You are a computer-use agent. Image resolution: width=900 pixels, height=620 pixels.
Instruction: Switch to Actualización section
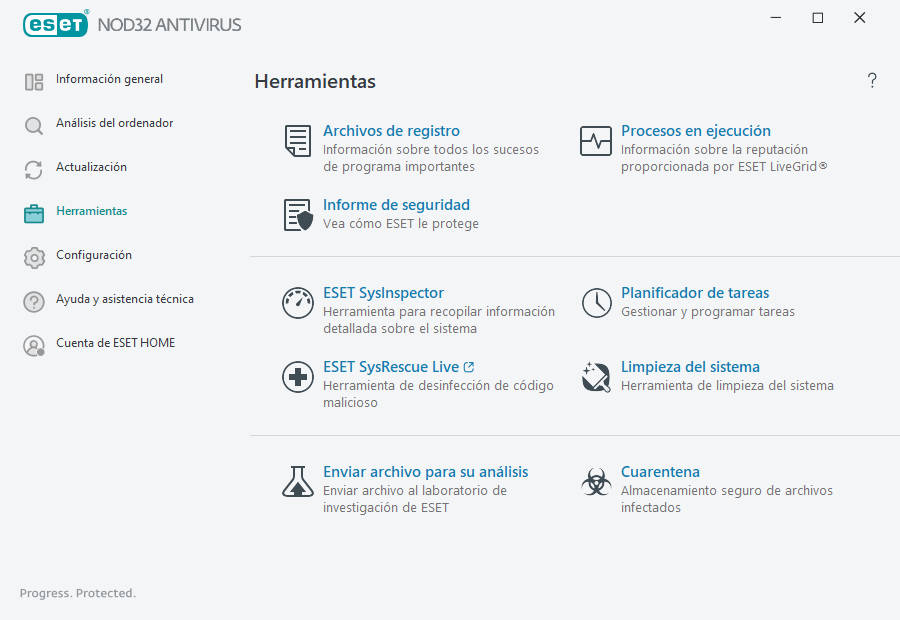click(x=34, y=168)
